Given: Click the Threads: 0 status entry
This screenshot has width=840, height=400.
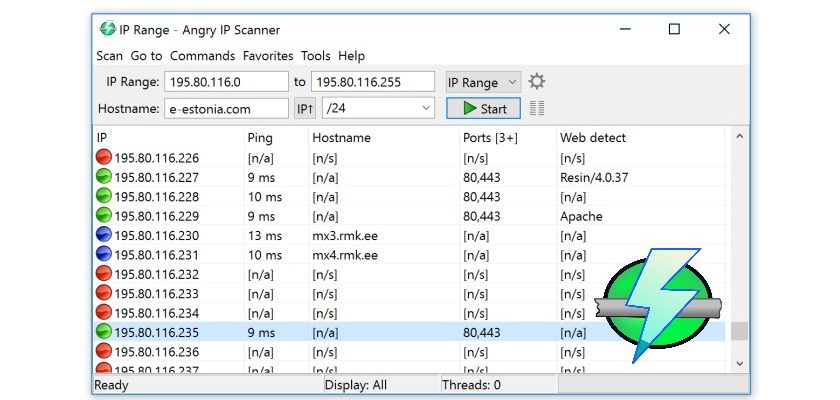Looking at the screenshot, I should (x=471, y=384).
